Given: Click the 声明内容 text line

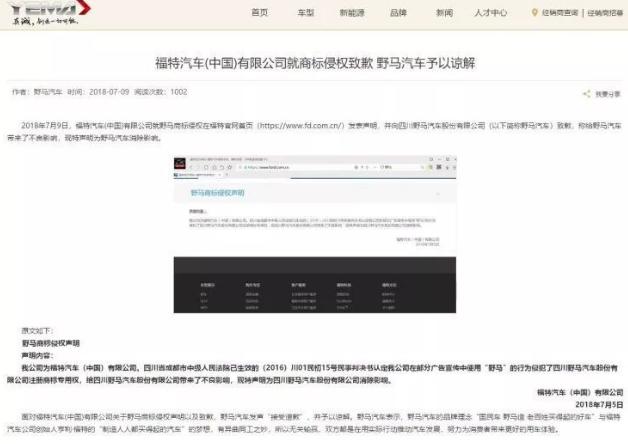Looking at the screenshot, I should click(x=37, y=356).
